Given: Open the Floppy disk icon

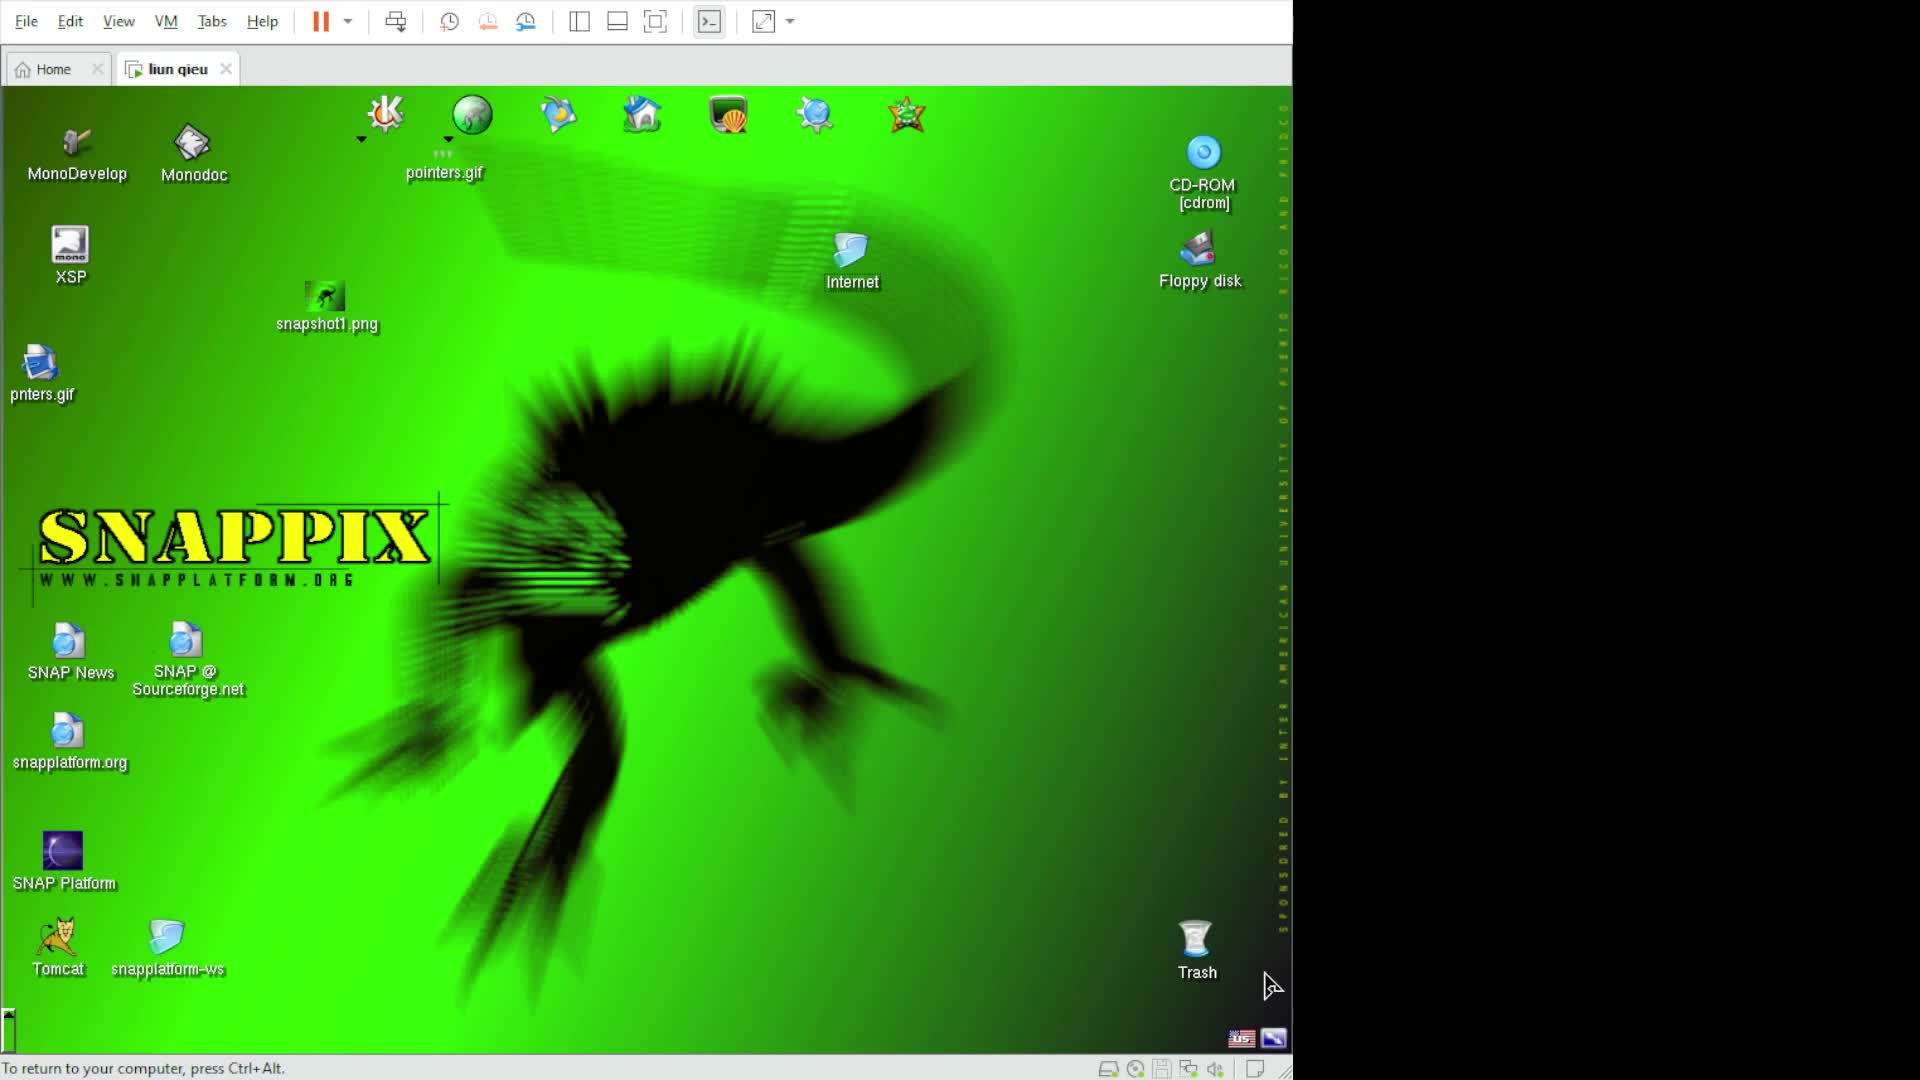Looking at the screenshot, I should pyautogui.click(x=1199, y=260).
